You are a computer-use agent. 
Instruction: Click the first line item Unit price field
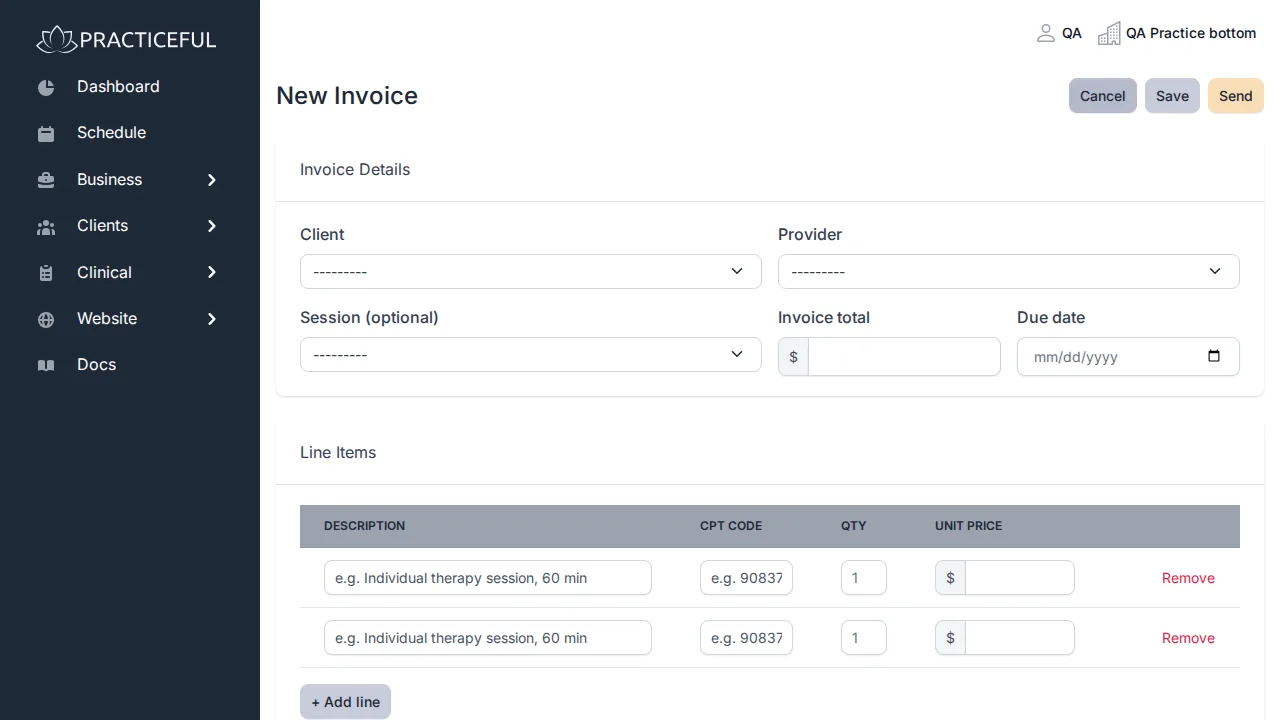pos(1020,578)
